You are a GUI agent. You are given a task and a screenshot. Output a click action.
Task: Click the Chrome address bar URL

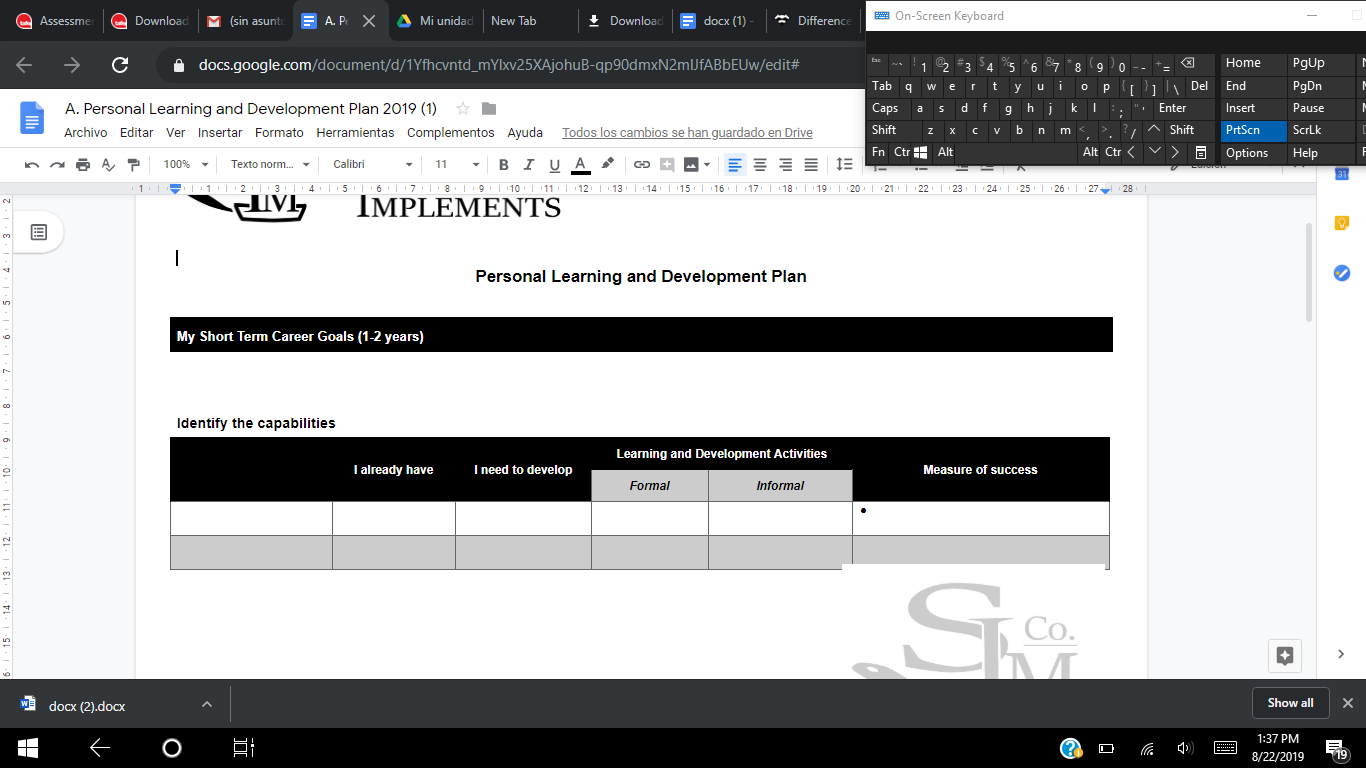point(499,65)
